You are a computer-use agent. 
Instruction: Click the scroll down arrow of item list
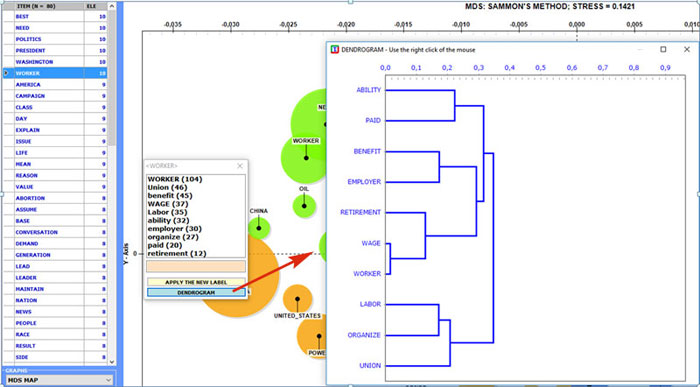point(112,362)
